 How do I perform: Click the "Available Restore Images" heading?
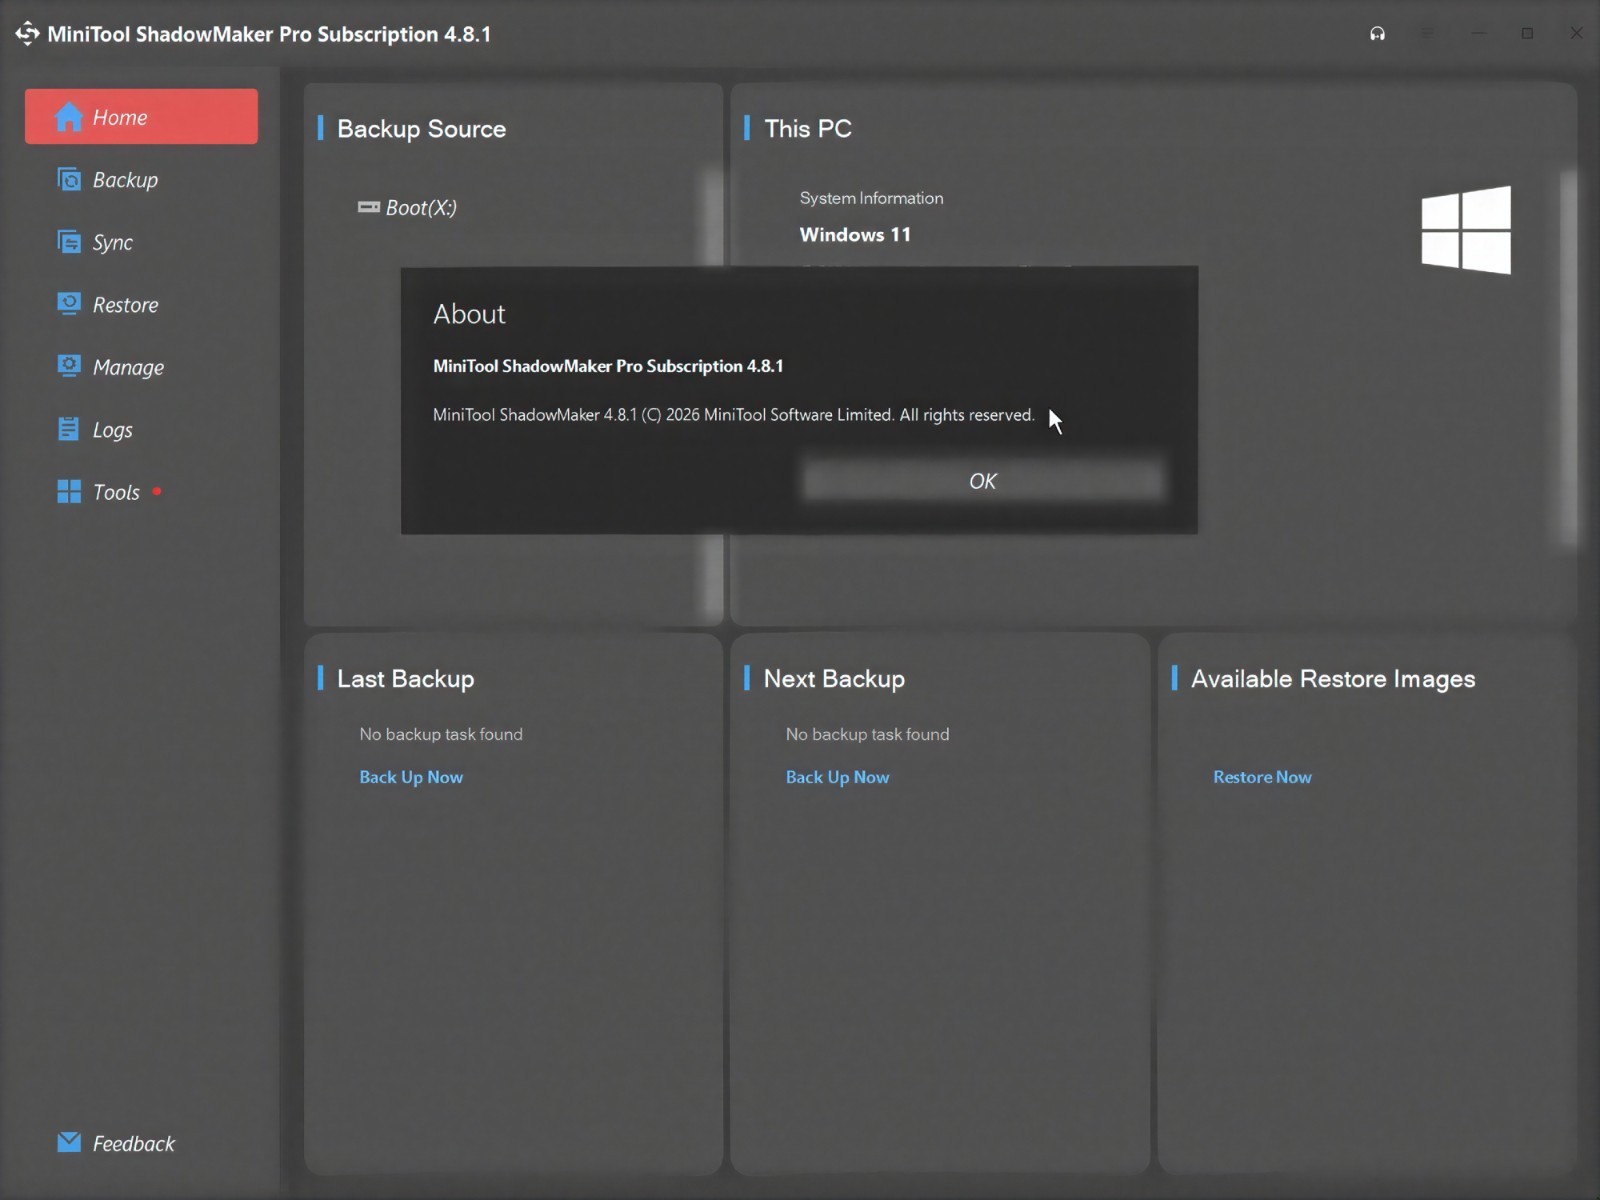[x=1333, y=679]
